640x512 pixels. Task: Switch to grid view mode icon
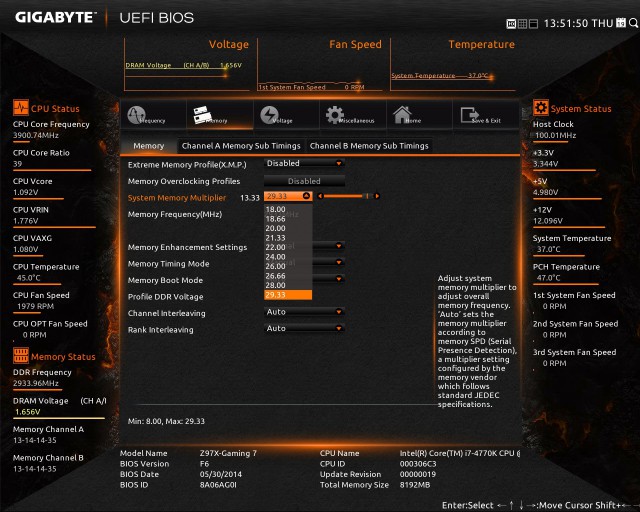522,24
